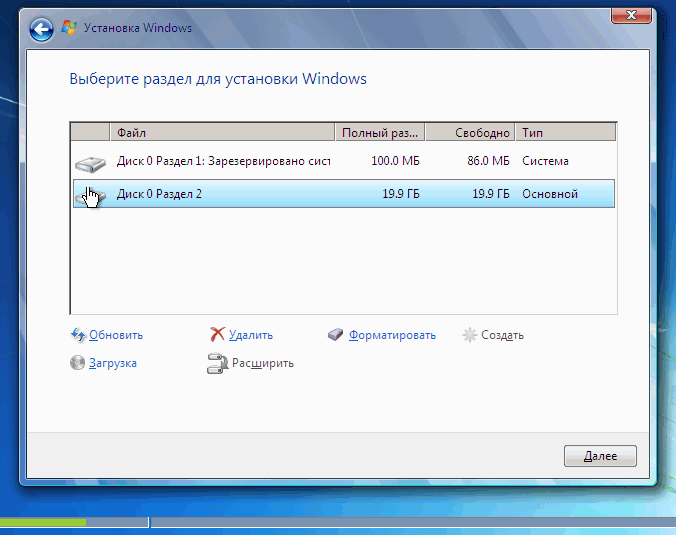Click the red X icon beside Удалить
The height and width of the screenshot is (535, 676).
coord(217,334)
